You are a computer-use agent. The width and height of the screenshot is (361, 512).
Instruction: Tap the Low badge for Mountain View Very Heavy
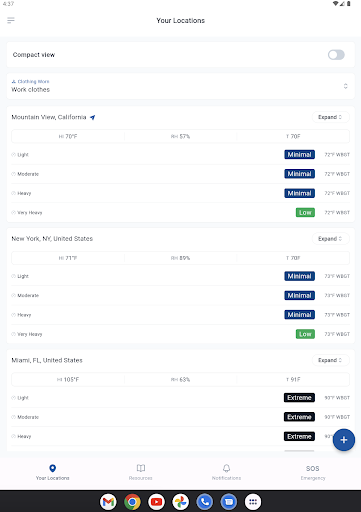(x=305, y=212)
